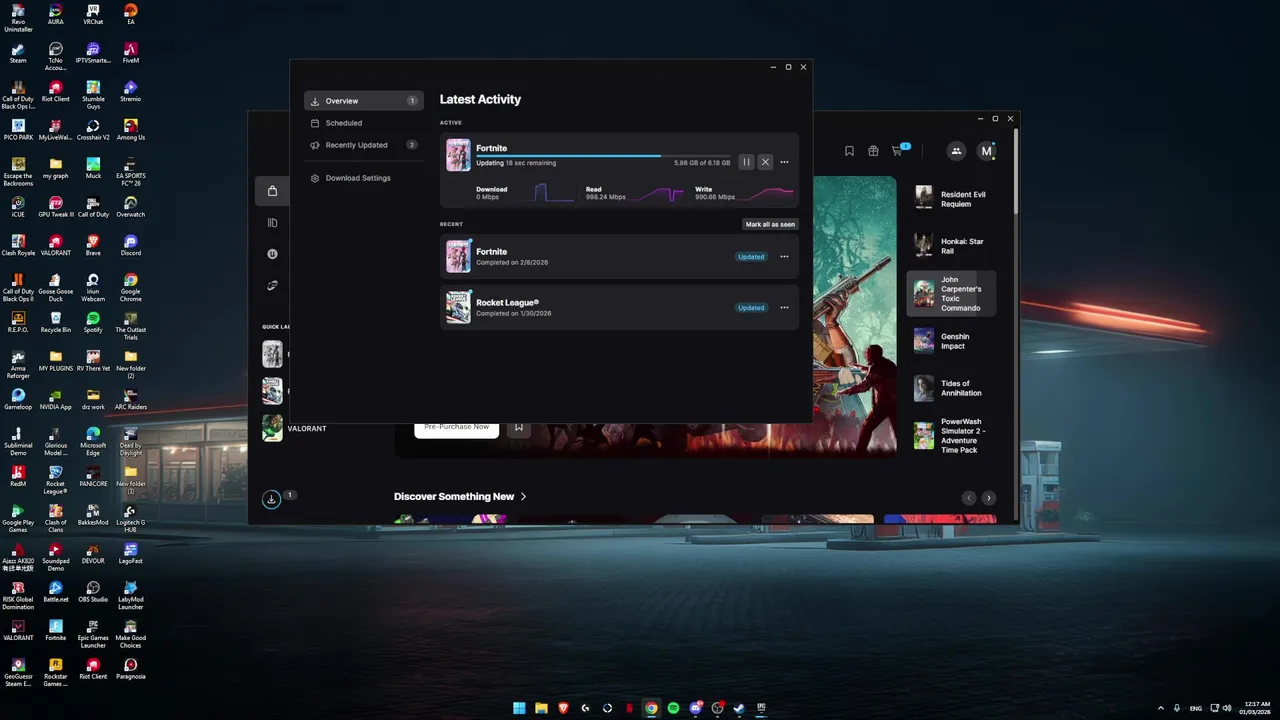Open Brave browser from taskbar
The image size is (1280, 720).
563,708
